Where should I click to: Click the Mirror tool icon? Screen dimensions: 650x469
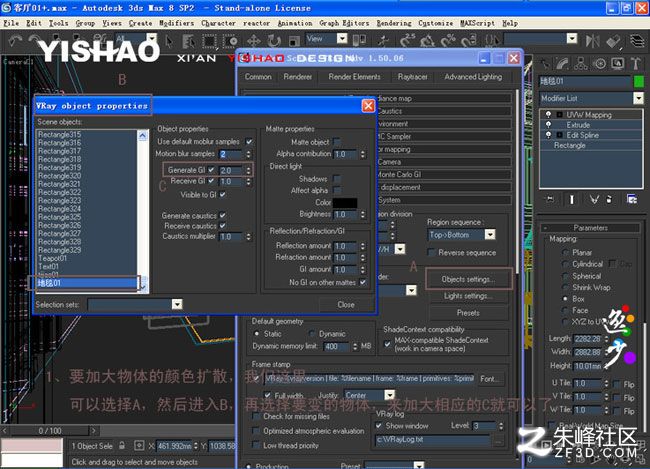click(593, 41)
